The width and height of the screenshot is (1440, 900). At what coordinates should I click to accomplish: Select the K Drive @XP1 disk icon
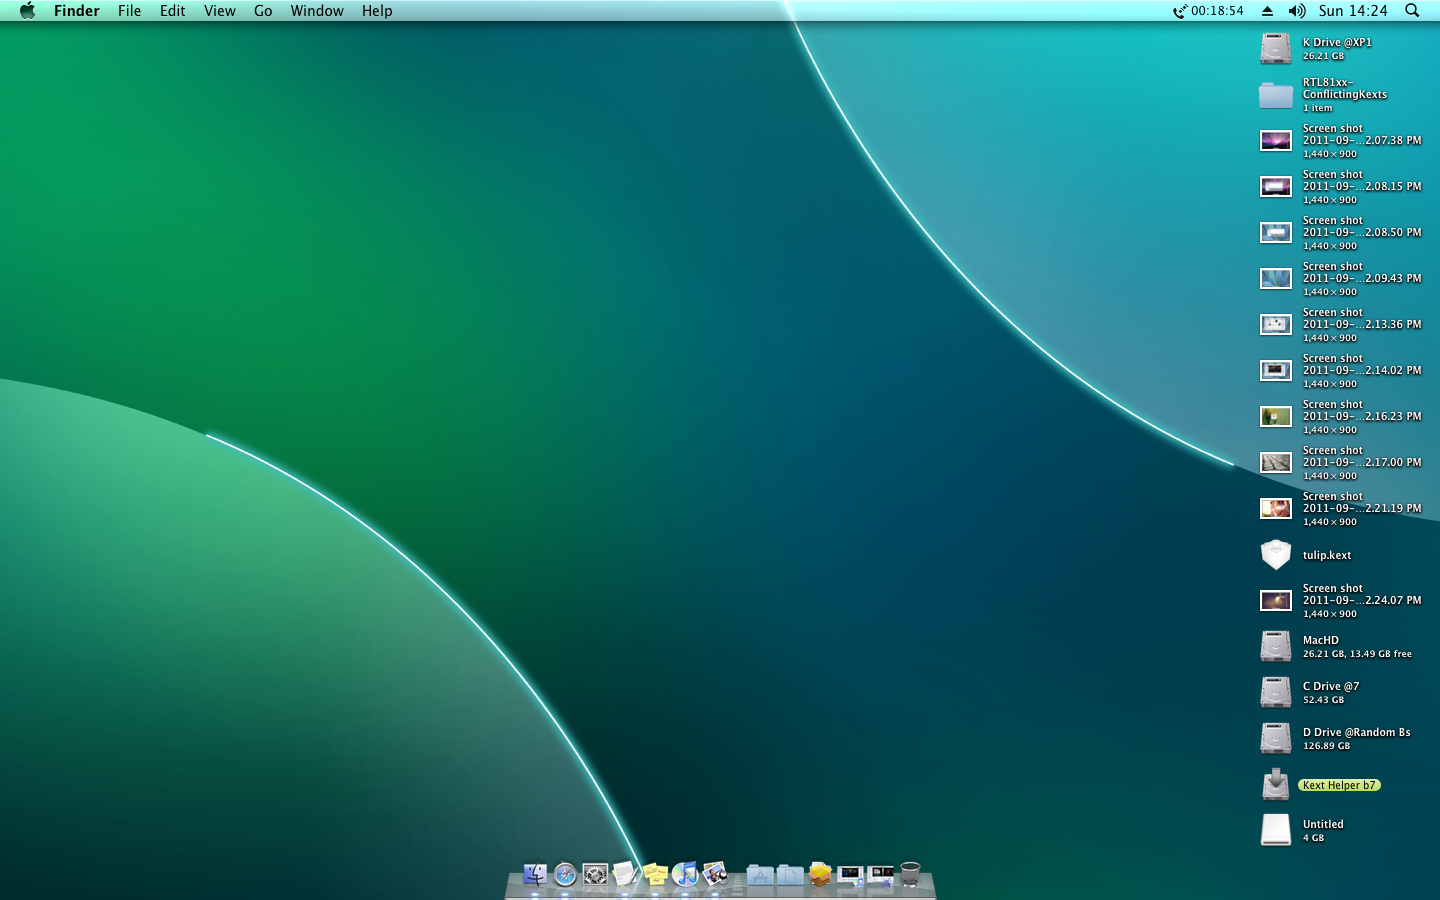tap(1275, 48)
